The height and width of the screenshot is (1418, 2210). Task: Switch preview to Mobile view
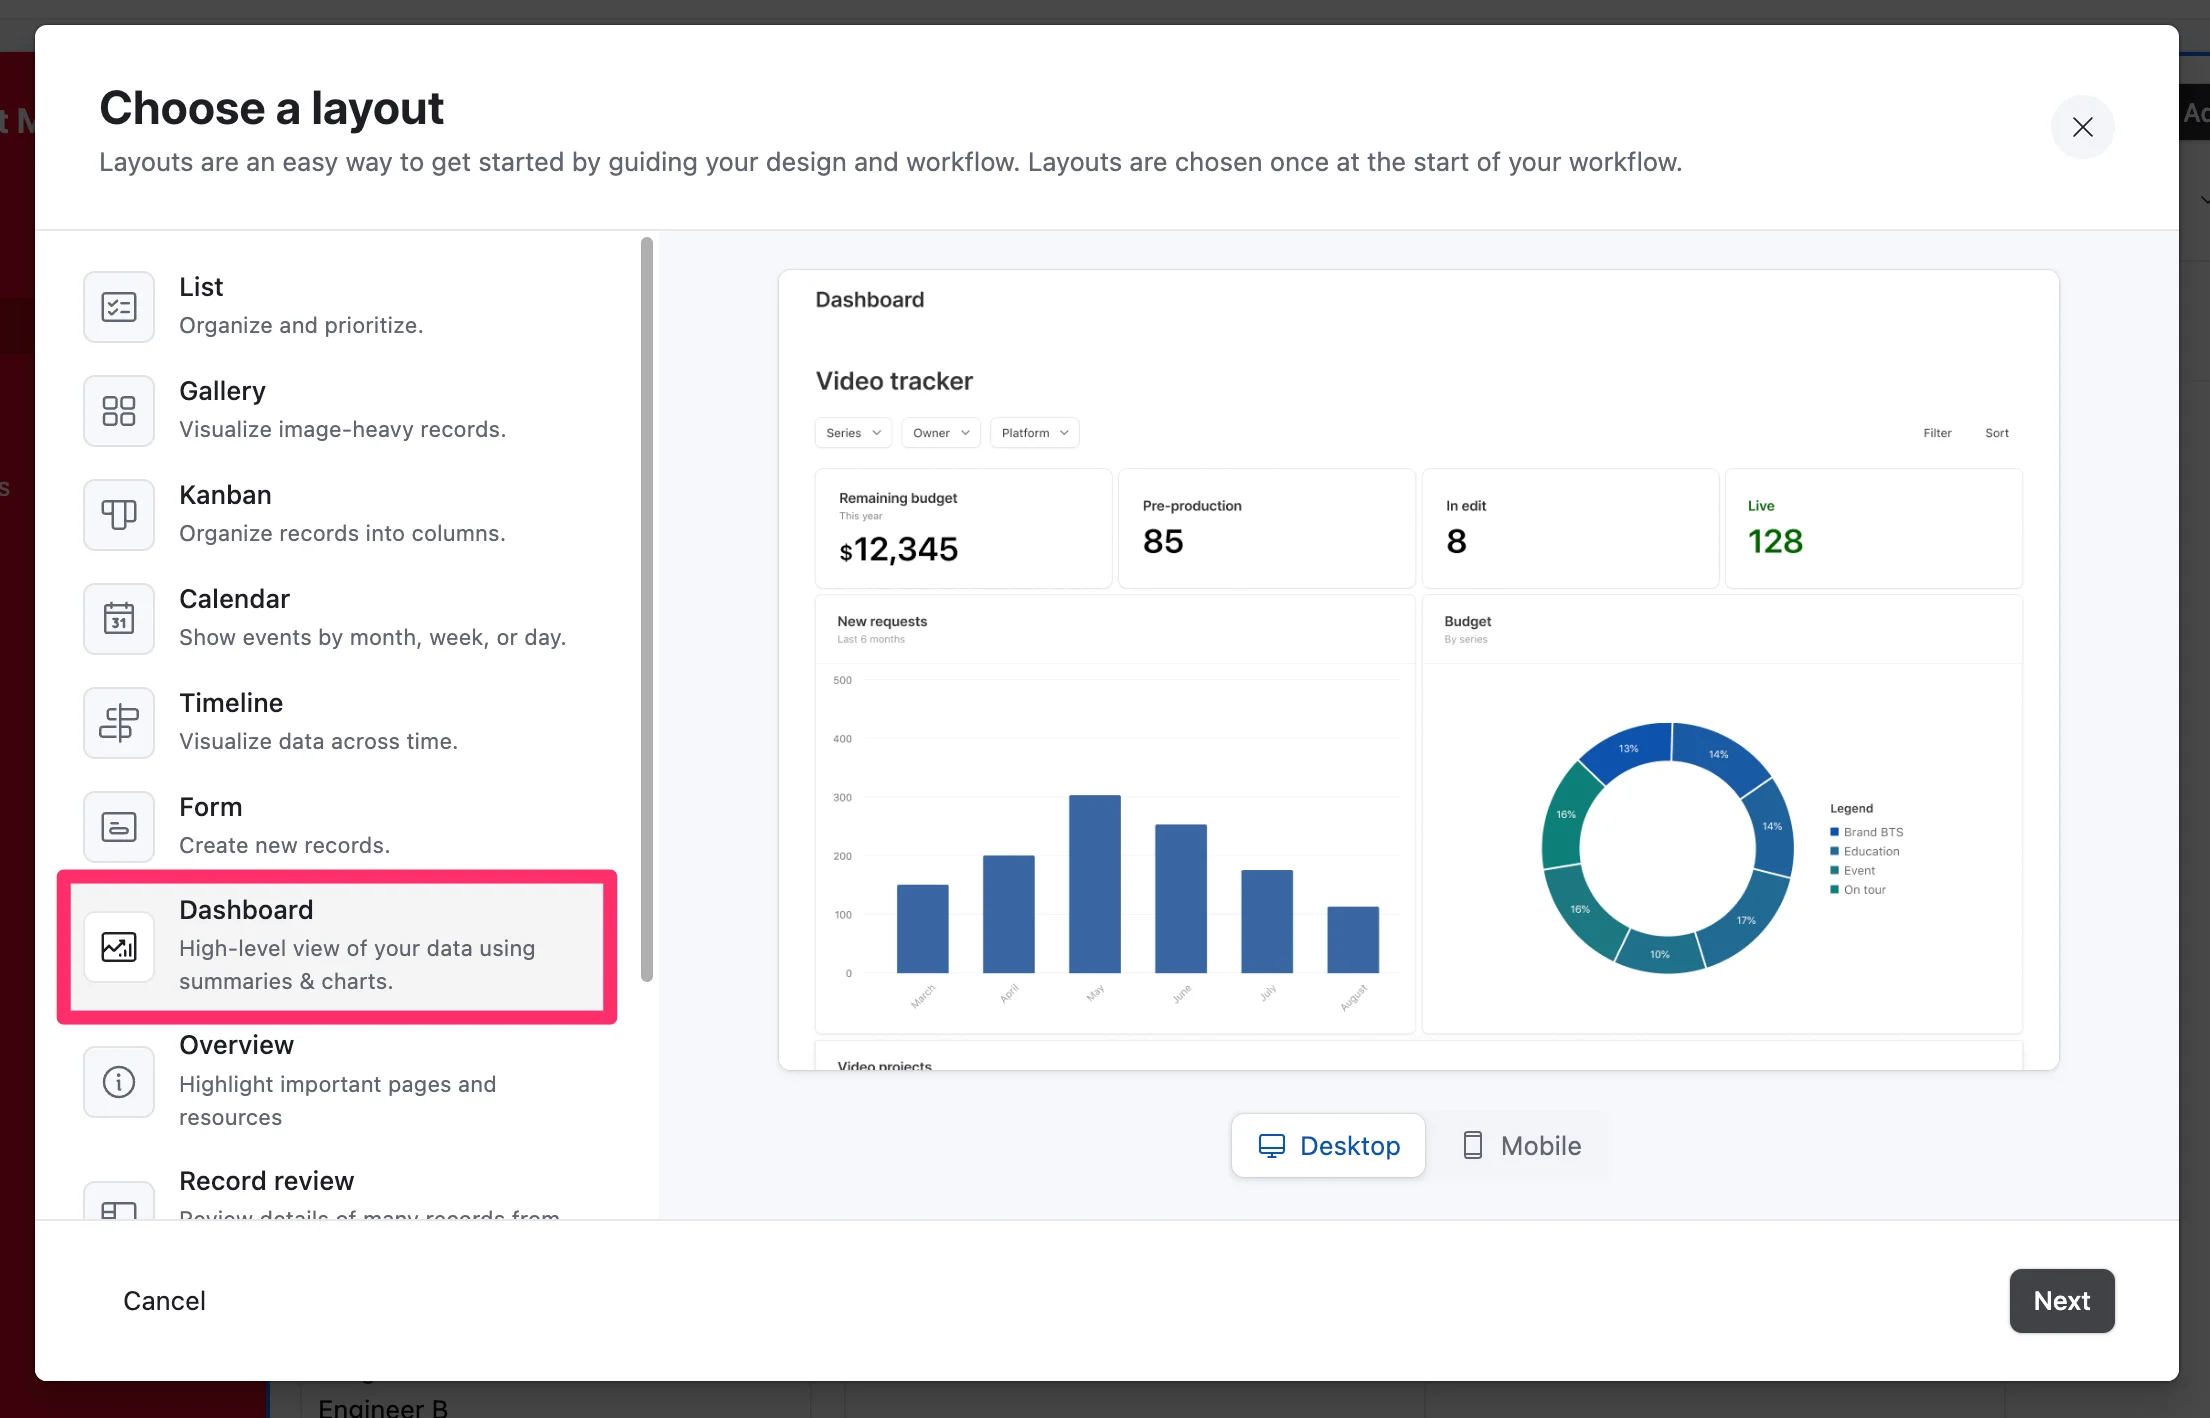point(1521,1146)
